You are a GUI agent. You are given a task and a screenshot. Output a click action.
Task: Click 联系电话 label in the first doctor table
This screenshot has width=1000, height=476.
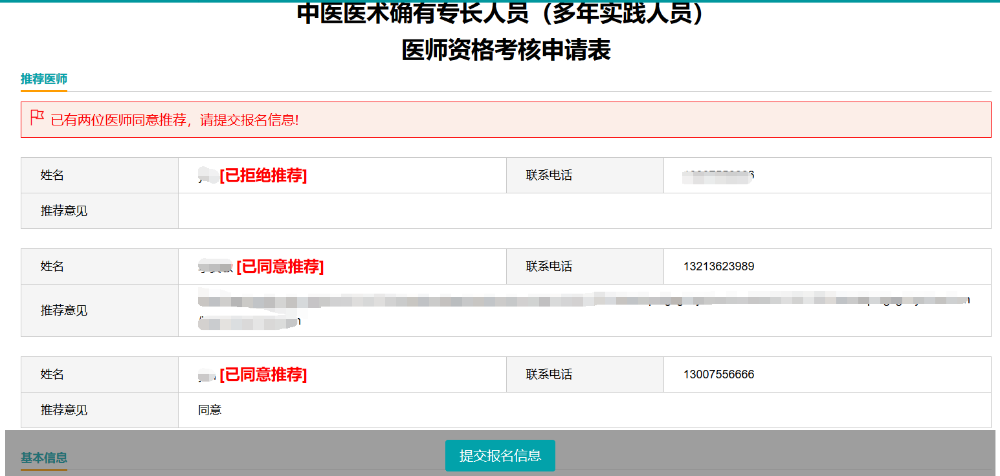(x=549, y=176)
